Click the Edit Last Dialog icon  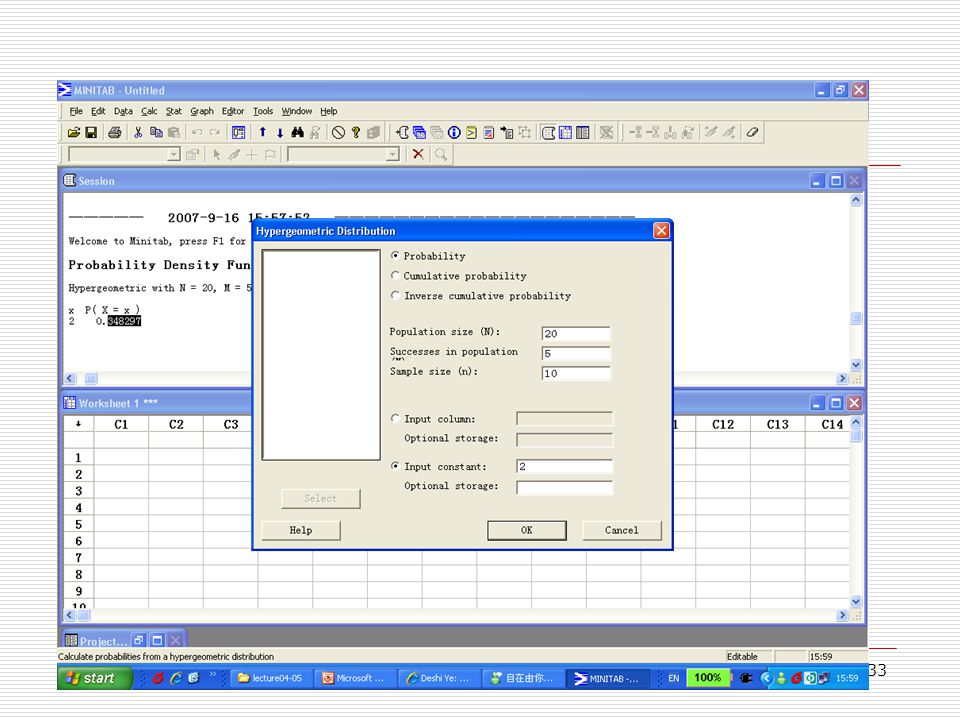click(239, 132)
